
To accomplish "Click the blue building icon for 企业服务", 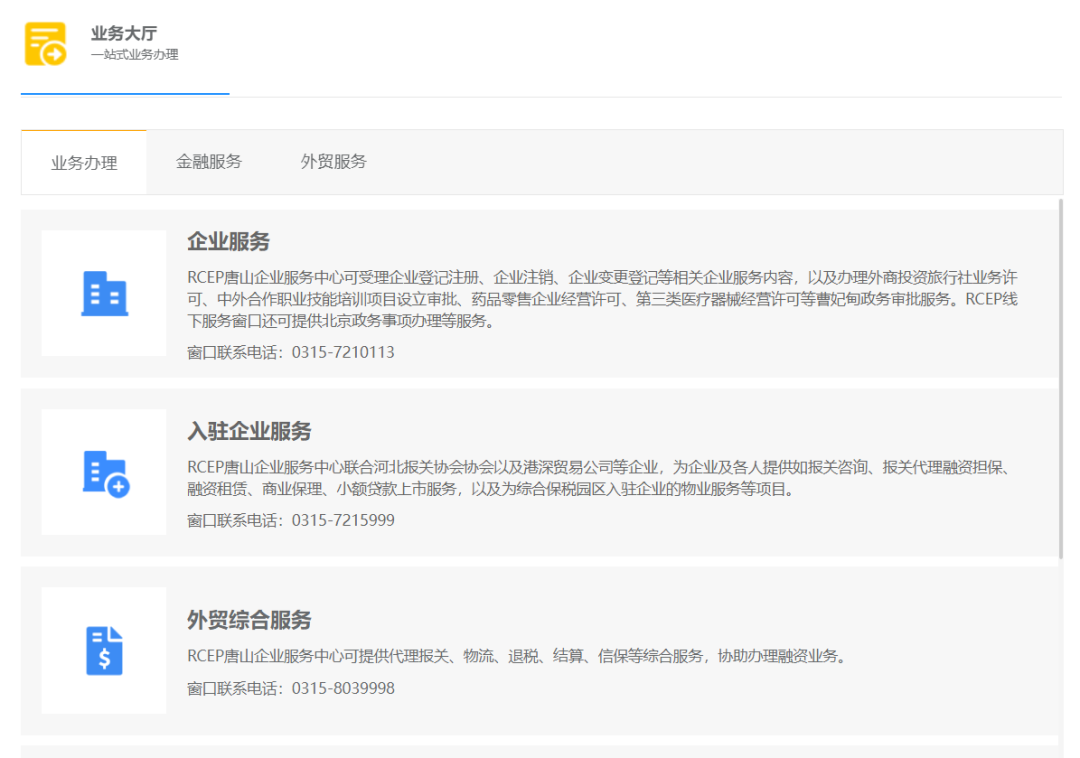I will [x=105, y=294].
